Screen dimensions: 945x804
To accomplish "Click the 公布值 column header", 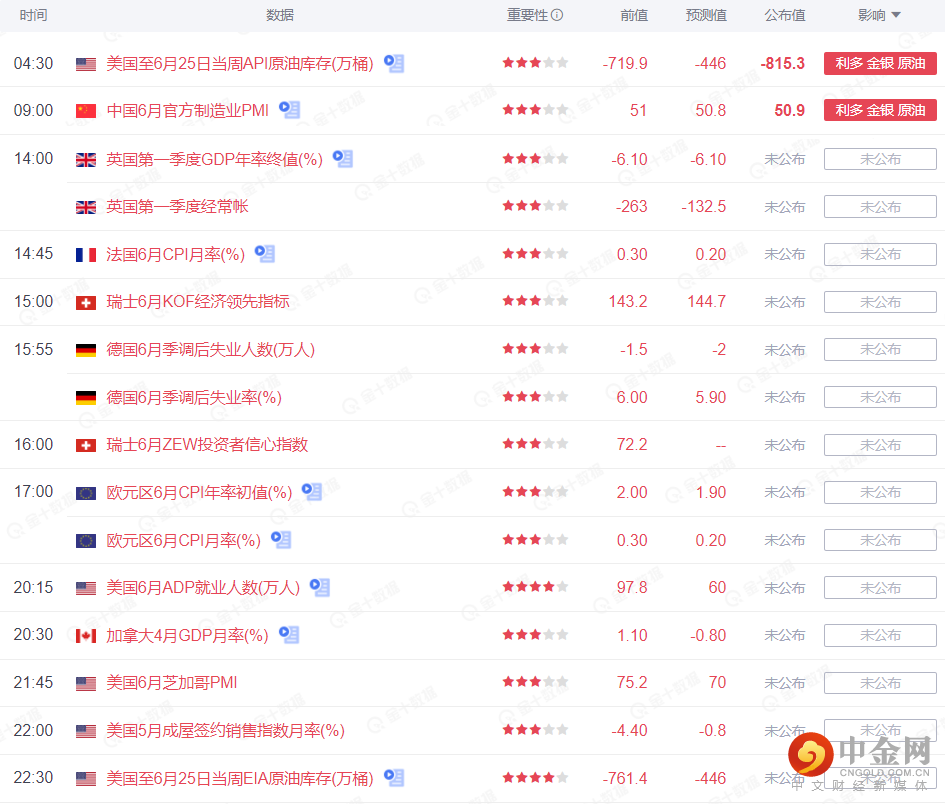I will point(785,15).
